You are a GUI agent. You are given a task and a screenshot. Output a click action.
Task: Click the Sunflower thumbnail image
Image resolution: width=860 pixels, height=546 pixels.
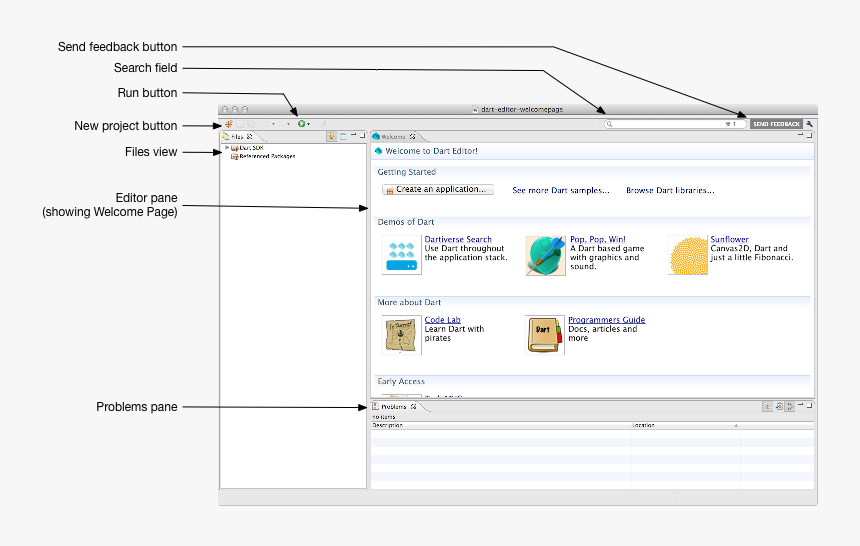tap(688, 255)
